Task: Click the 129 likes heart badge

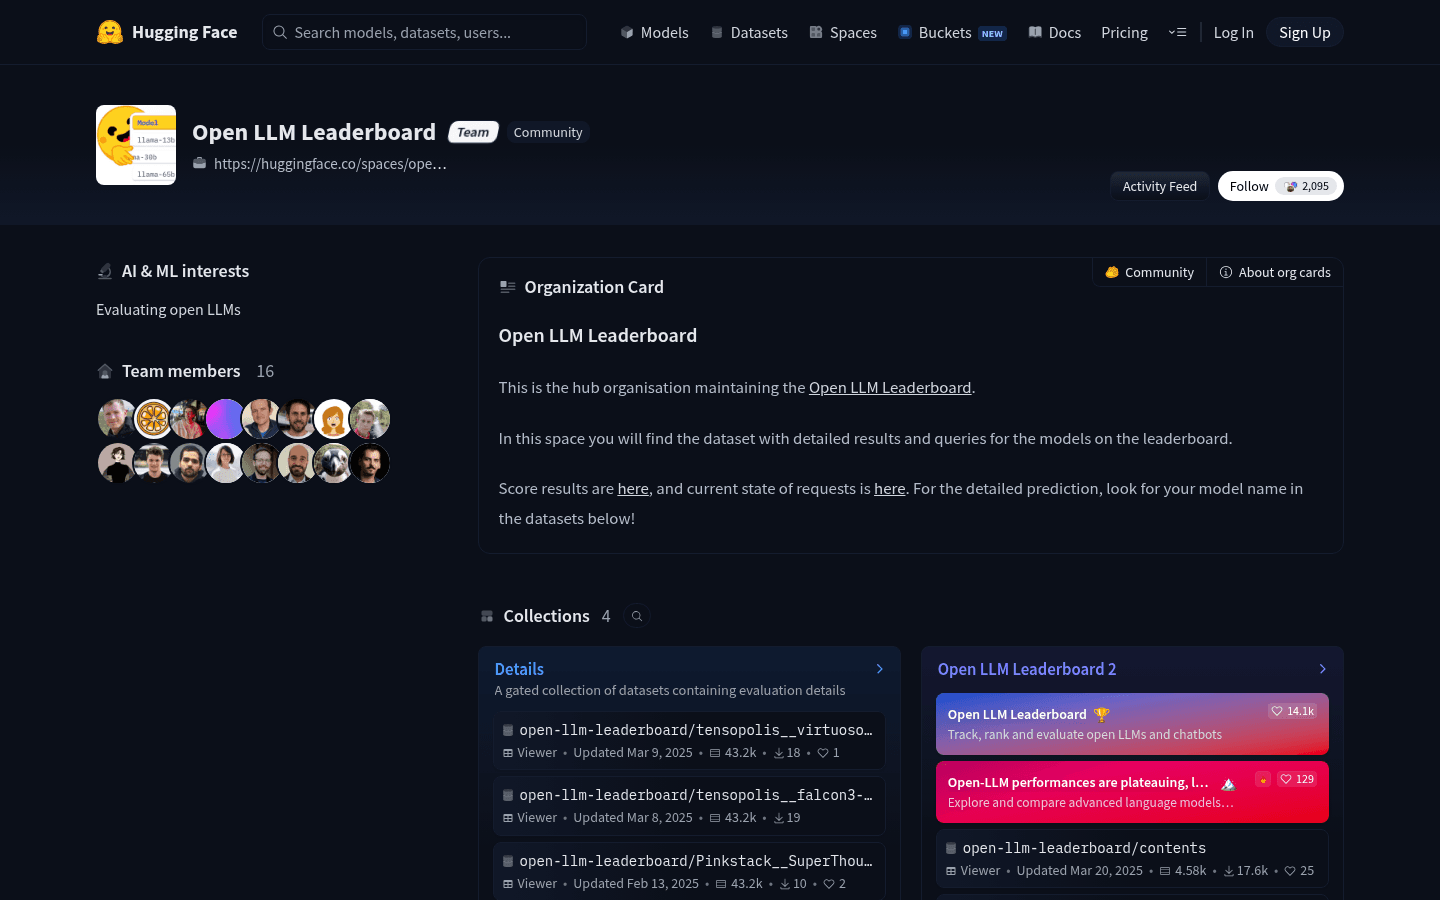Action: pyautogui.click(x=1296, y=779)
